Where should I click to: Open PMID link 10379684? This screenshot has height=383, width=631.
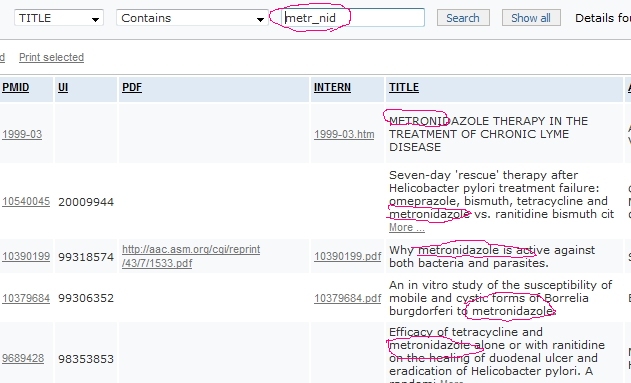(x=26, y=298)
